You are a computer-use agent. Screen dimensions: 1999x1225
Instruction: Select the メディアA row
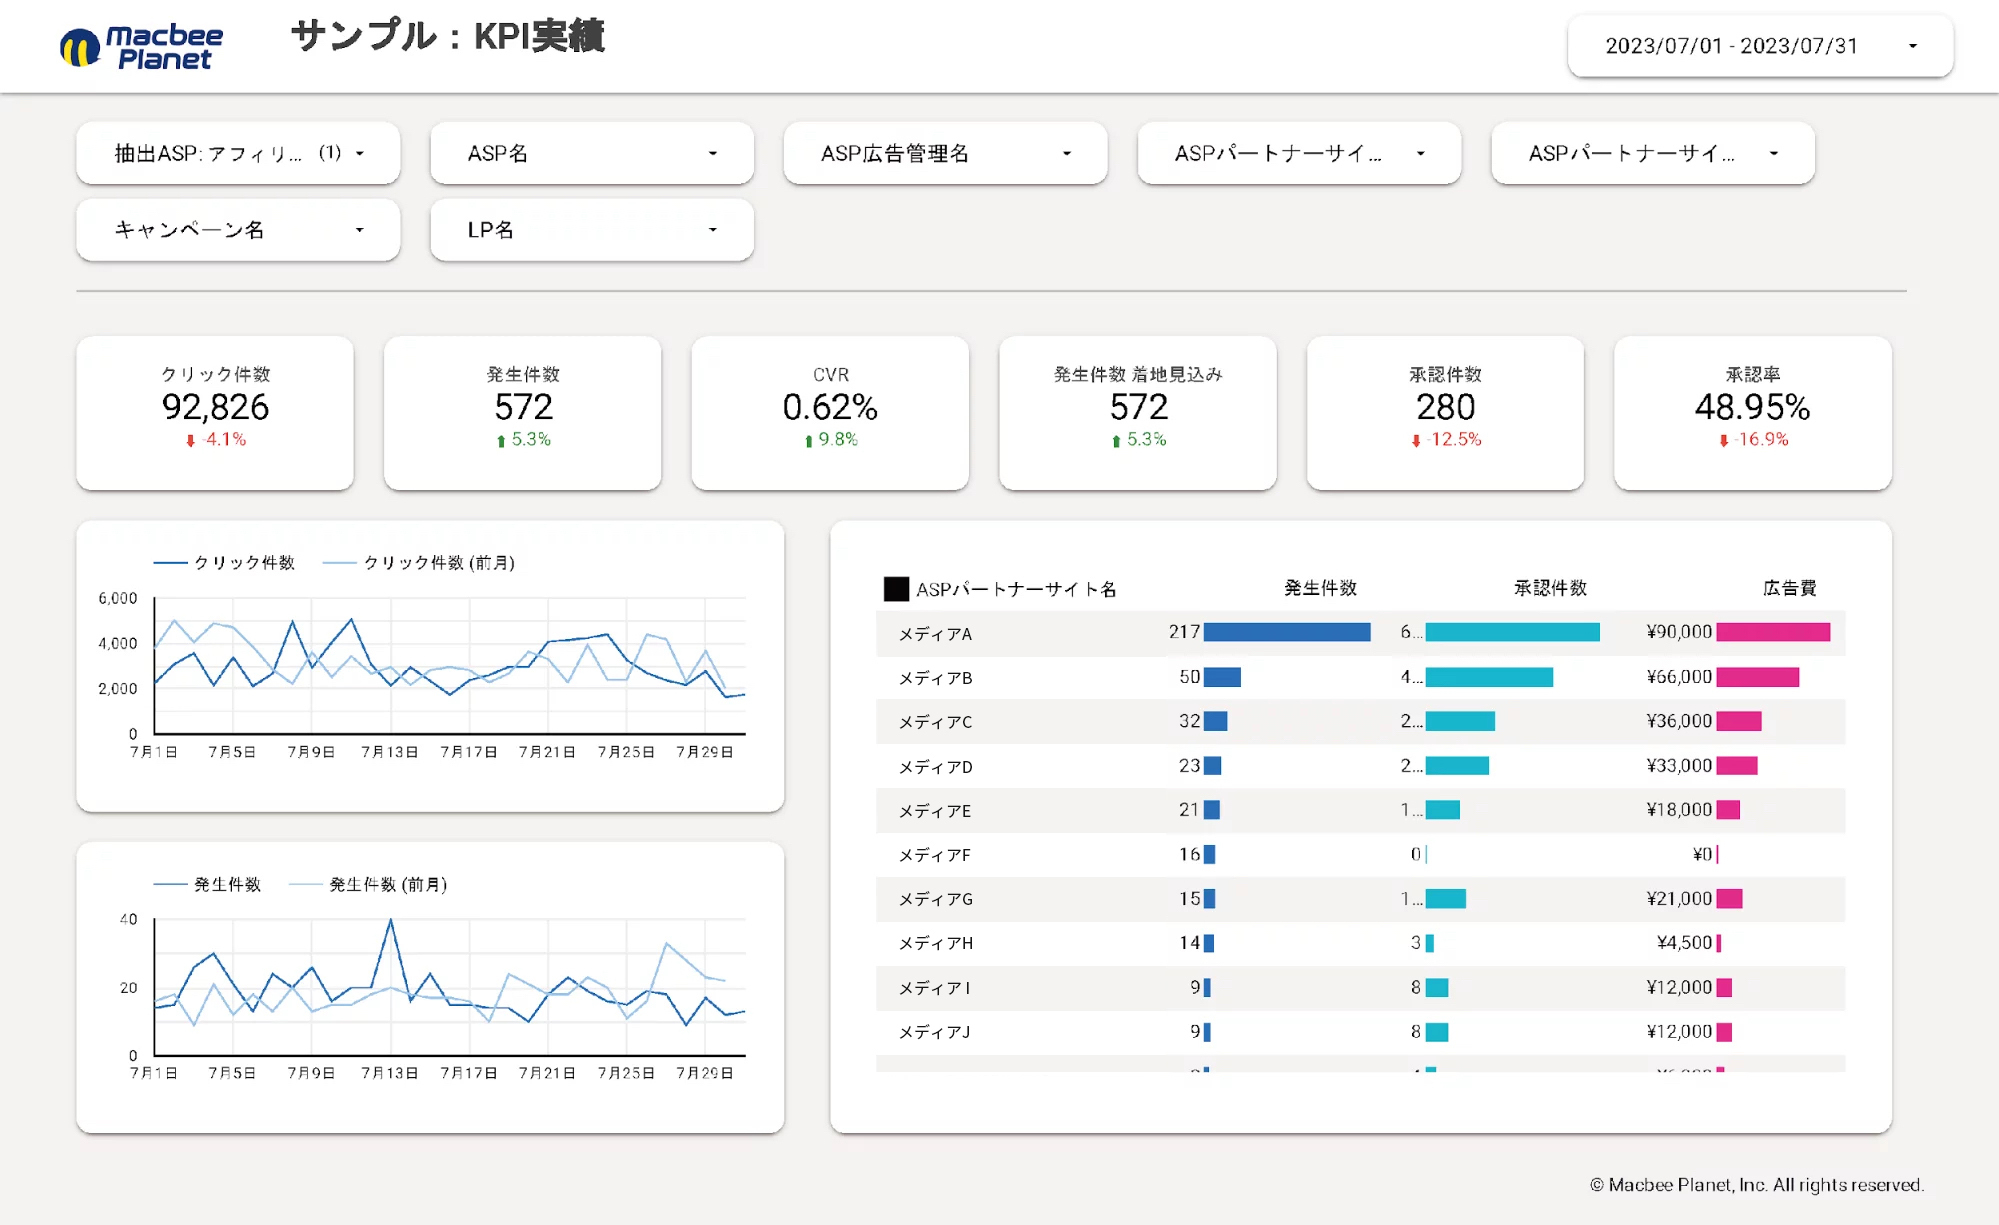click(1361, 633)
